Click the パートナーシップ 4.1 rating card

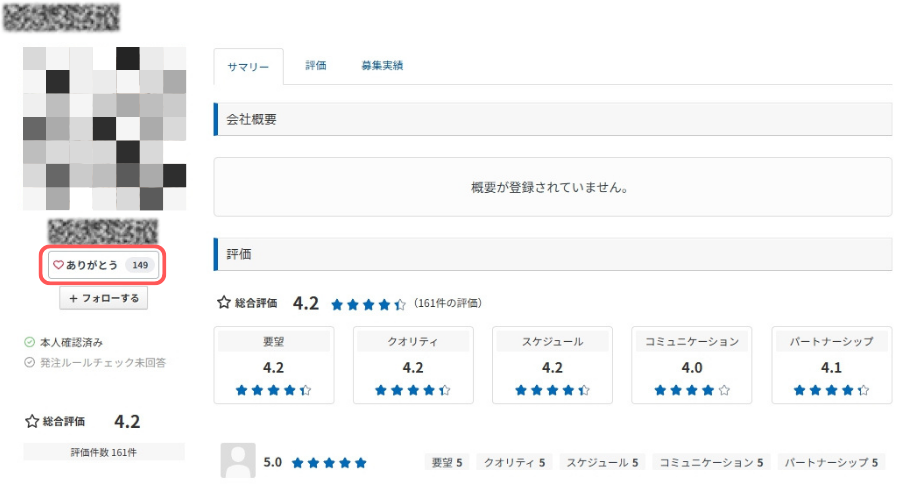point(831,365)
